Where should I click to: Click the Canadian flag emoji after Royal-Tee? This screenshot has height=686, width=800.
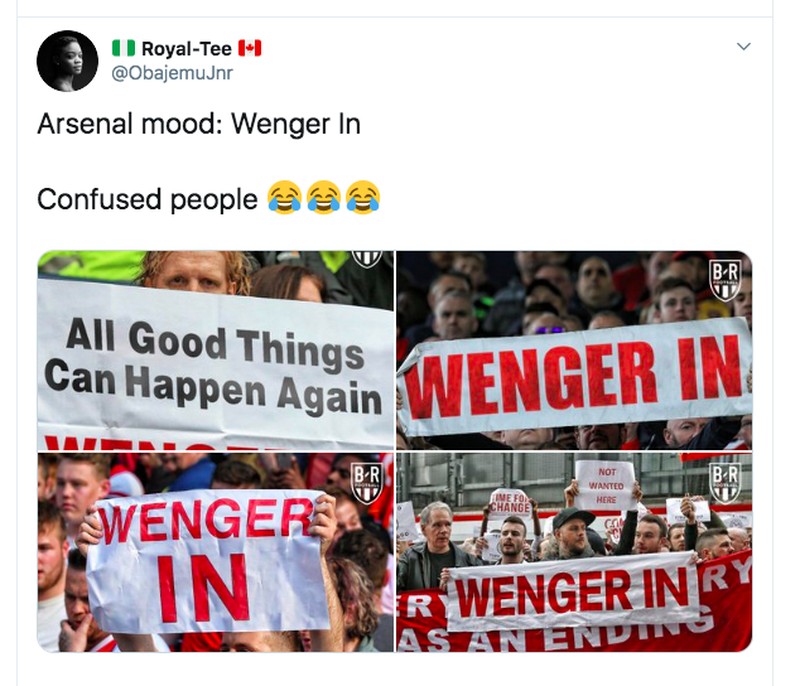click(x=249, y=48)
